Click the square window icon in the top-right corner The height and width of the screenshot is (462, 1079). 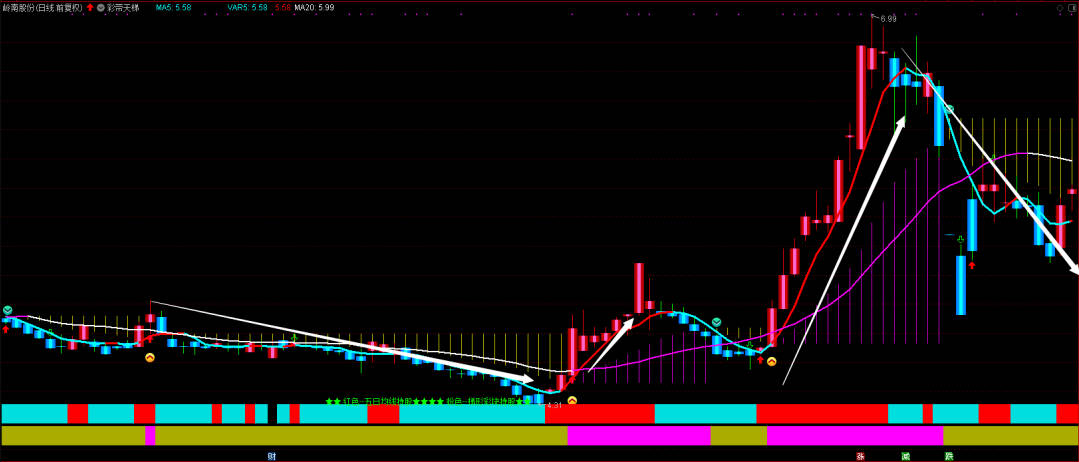click(x=1071, y=6)
